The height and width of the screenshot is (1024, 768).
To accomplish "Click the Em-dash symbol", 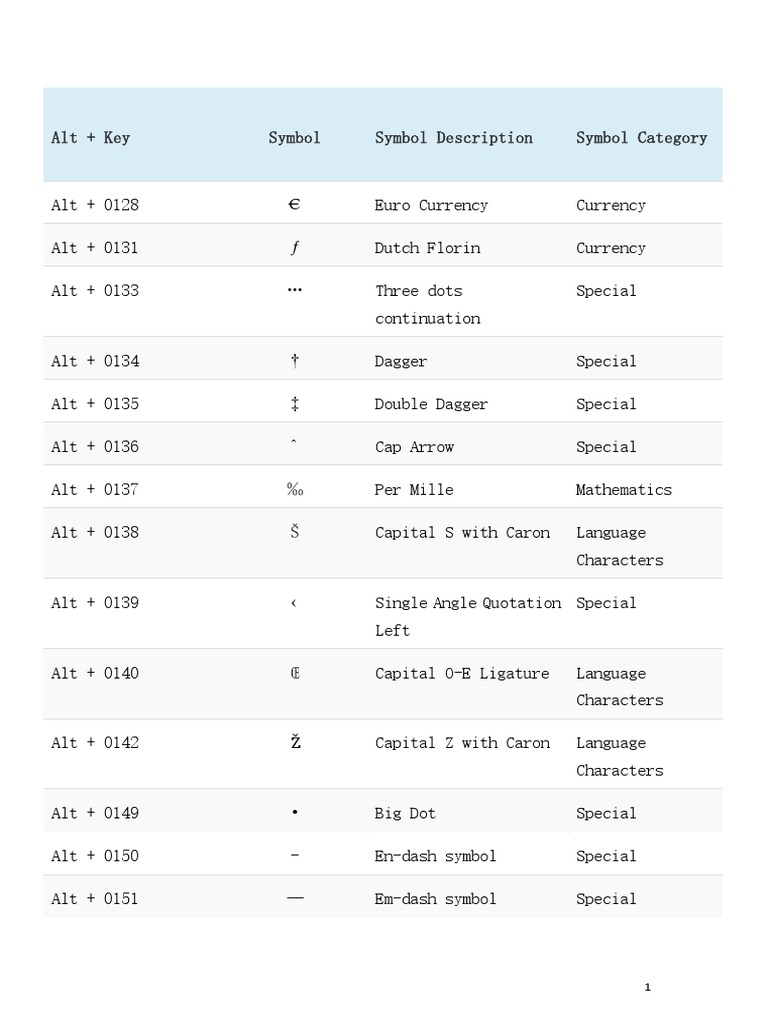I will pyautogui.click(x=294, y=898).
